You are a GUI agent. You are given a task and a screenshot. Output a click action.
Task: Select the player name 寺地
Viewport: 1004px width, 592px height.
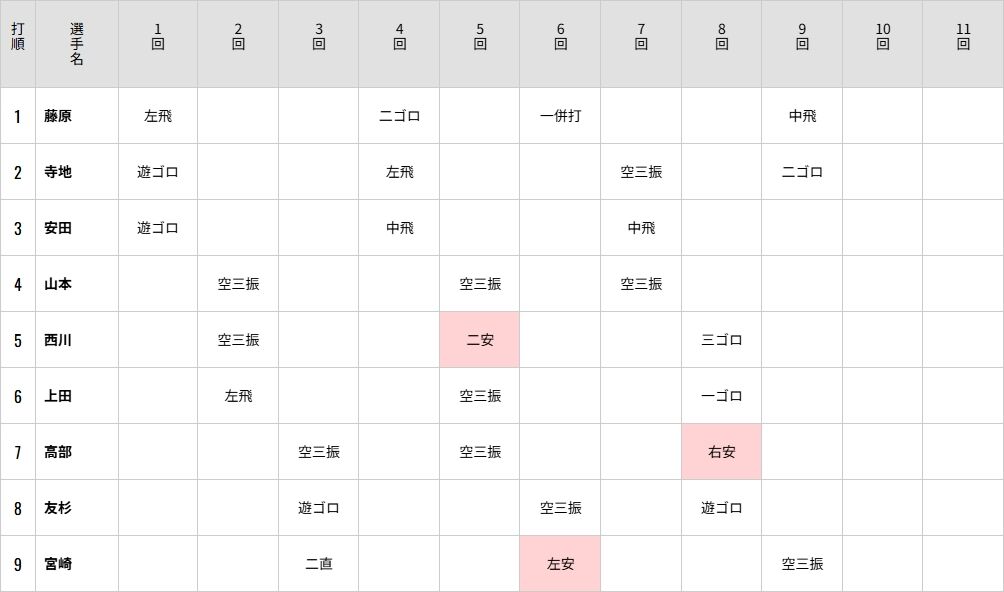point(58,172)
